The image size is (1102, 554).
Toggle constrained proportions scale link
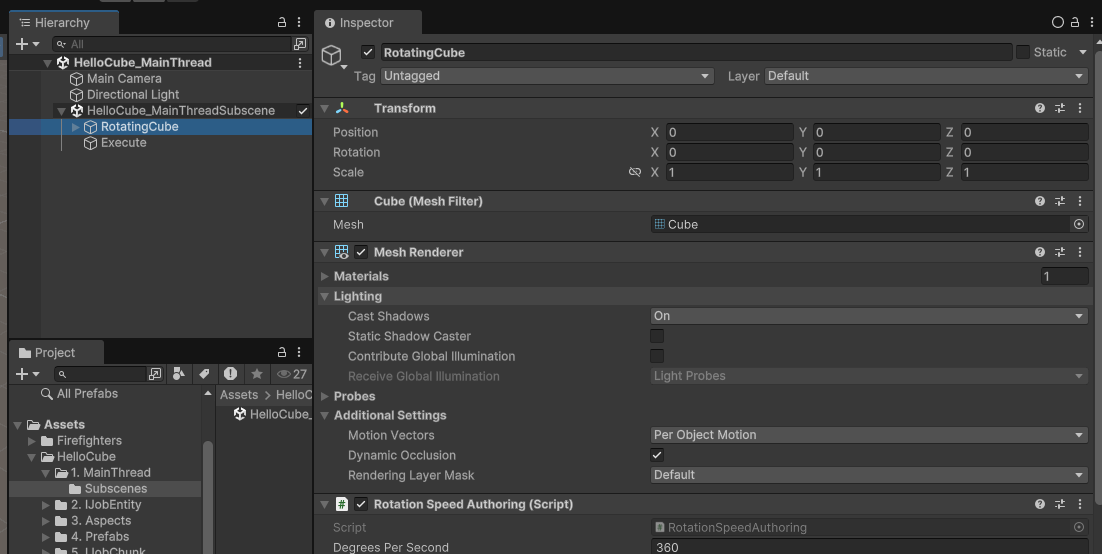pyautogui.click(x=635, y=172)
